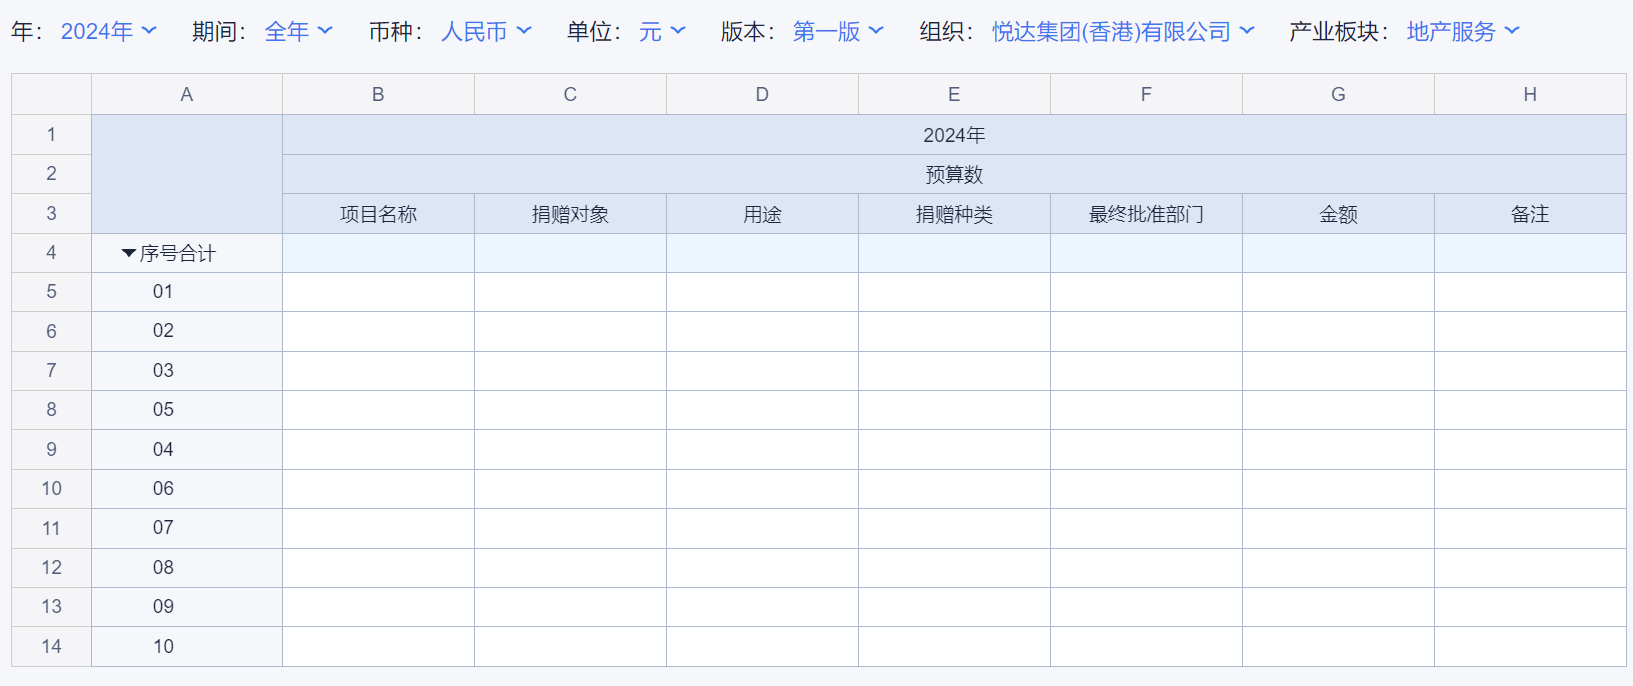Change the 单位 元 selector

tap(662, 32)
